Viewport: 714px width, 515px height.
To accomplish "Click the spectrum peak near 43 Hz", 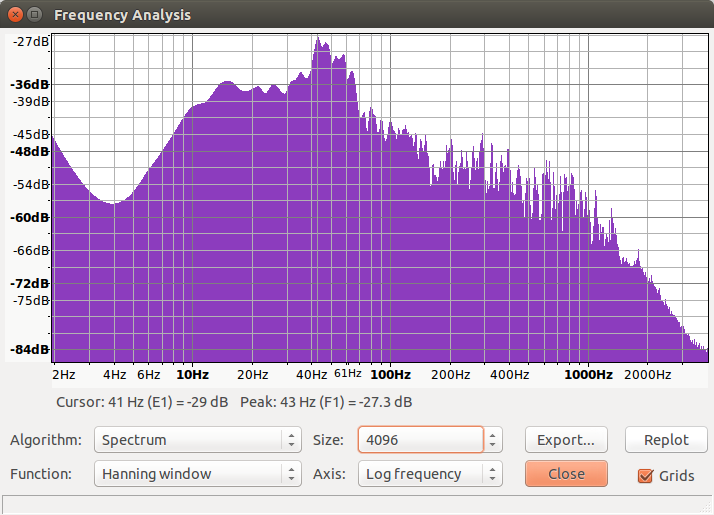I will pyautogui.click(x=318, y=39).
